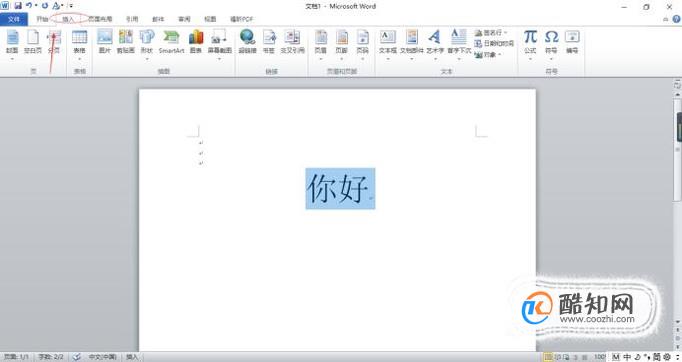Screen dimensions: 682x362
Task: Click the Date and Time (日期和时间) button
Action: (494, 44)
